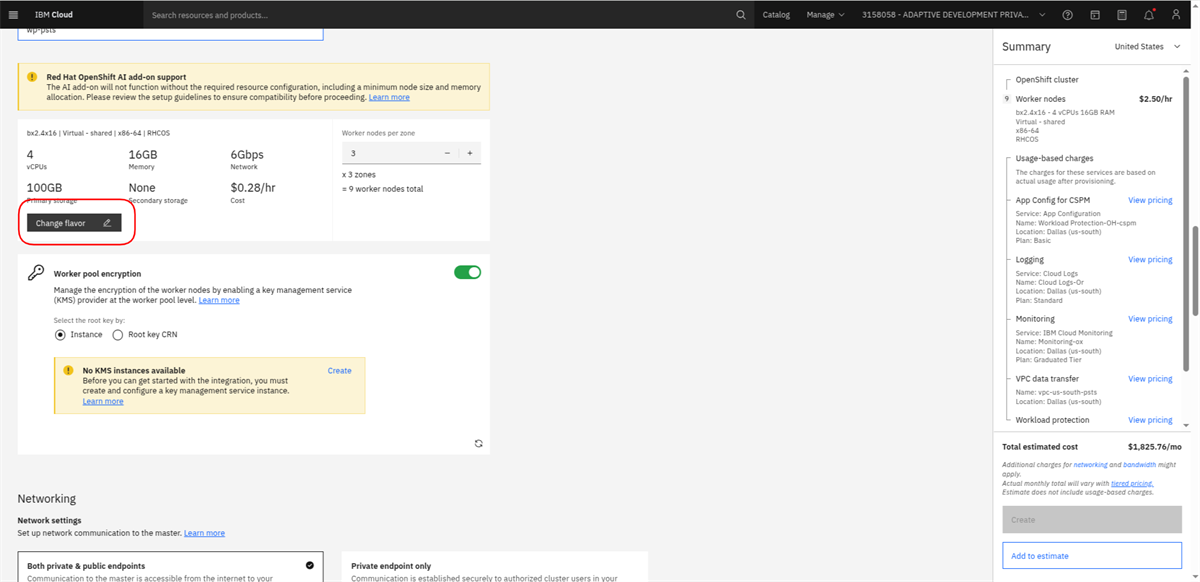
Task: Open the notifications bell
Action: tap(1149, 15)
